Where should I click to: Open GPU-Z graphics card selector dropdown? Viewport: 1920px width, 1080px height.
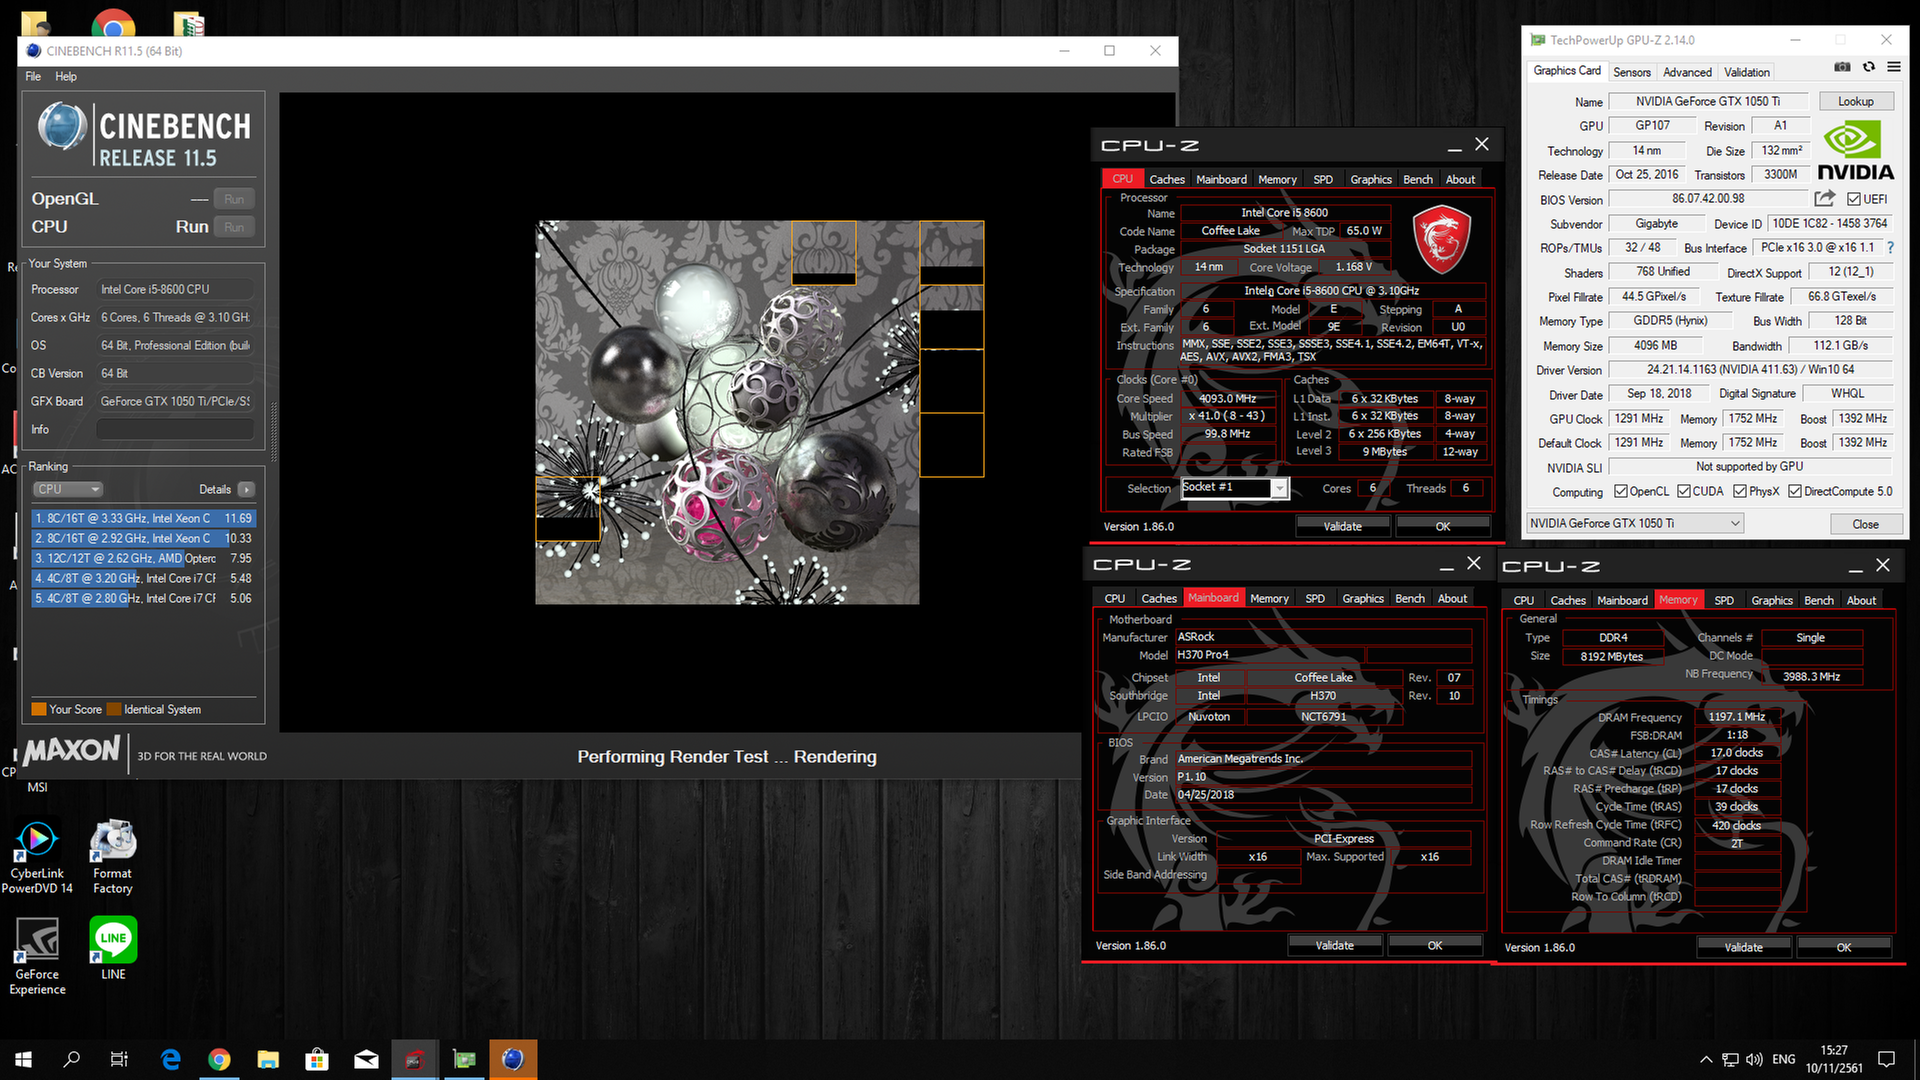click(1635, 523)
